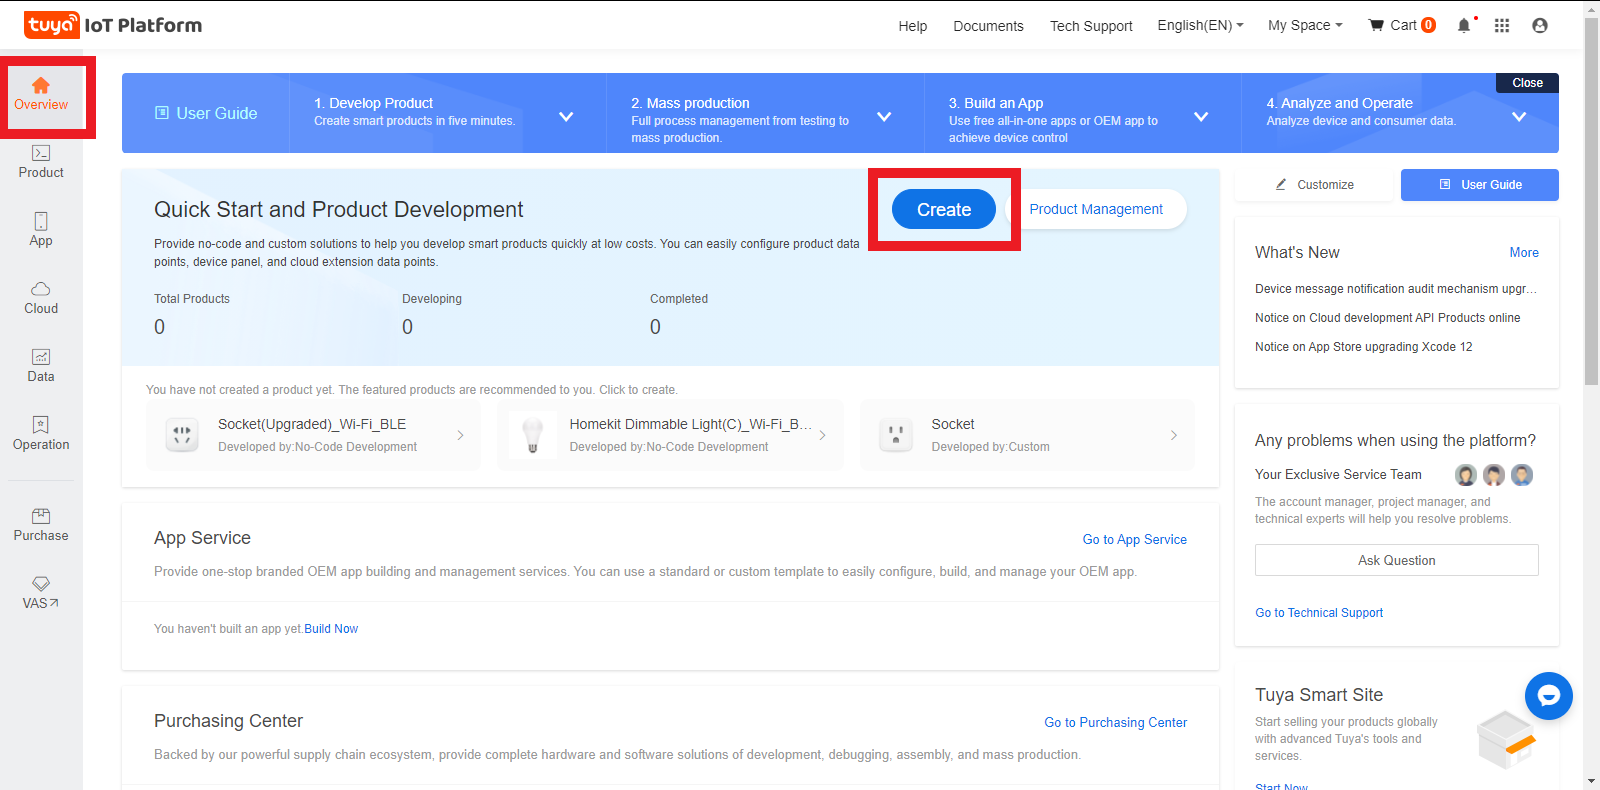
Task: Follow the Go to App Service link
Action: [x=1135, y=539]
